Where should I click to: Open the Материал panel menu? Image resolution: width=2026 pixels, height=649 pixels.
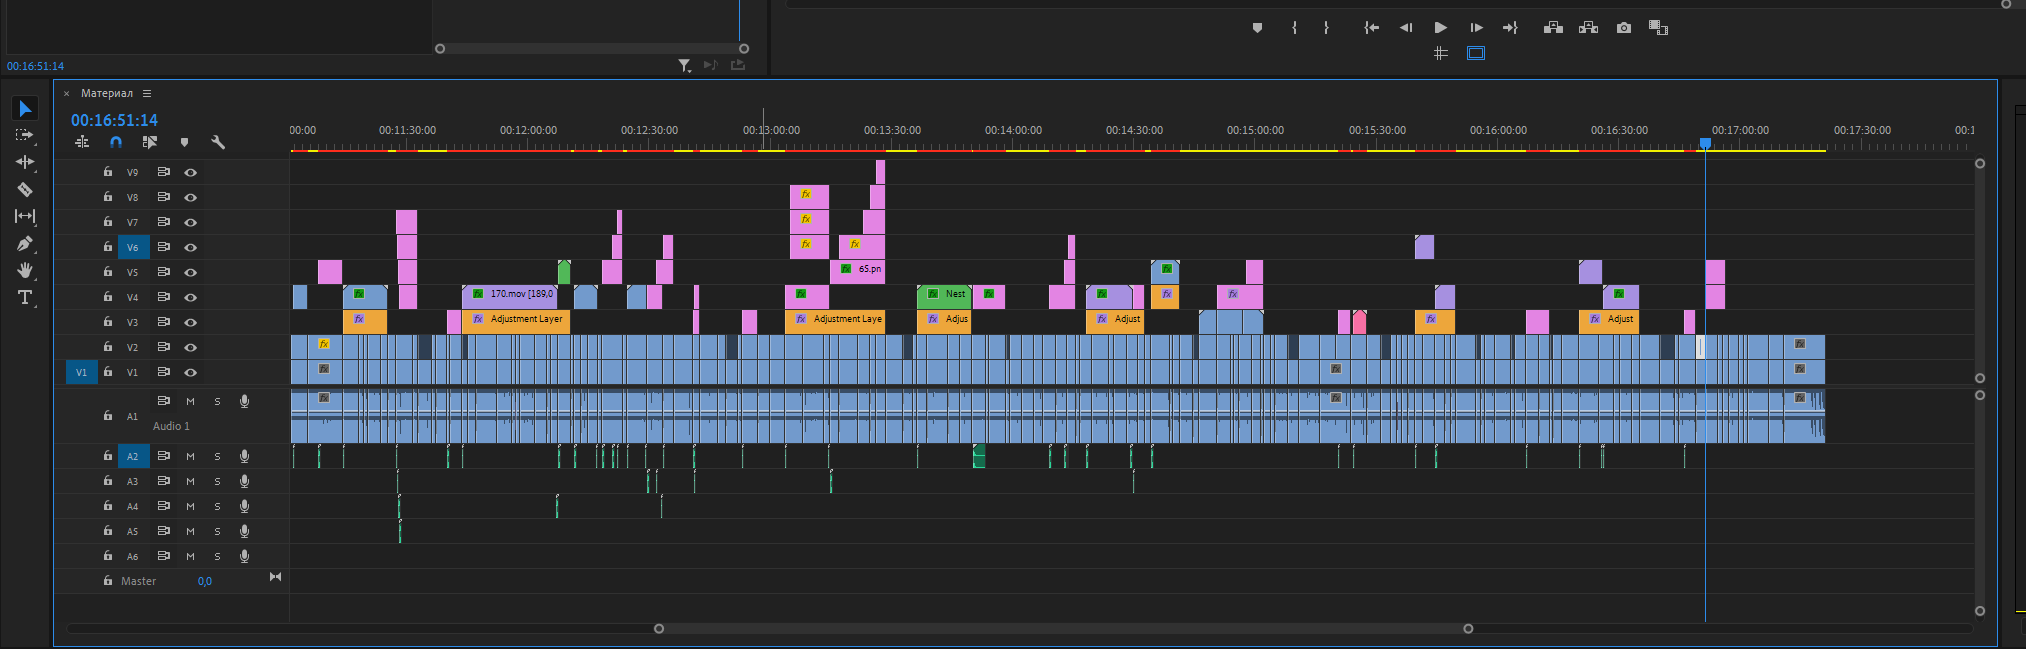point(147,93)
